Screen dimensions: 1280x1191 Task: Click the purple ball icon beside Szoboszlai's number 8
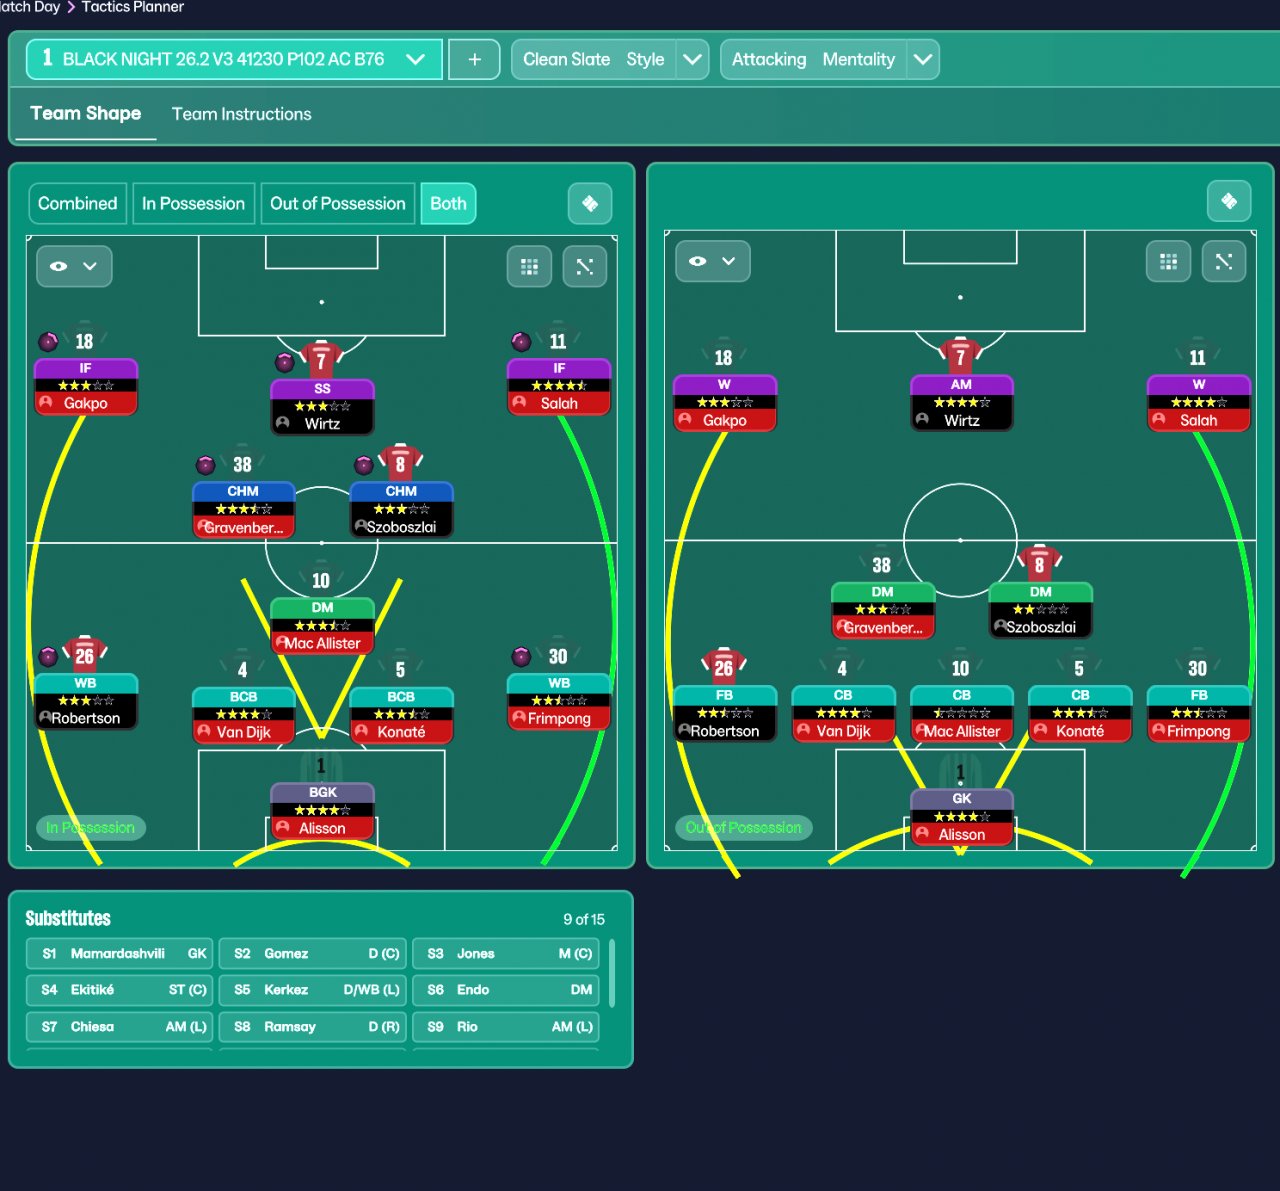coord(364,465)
